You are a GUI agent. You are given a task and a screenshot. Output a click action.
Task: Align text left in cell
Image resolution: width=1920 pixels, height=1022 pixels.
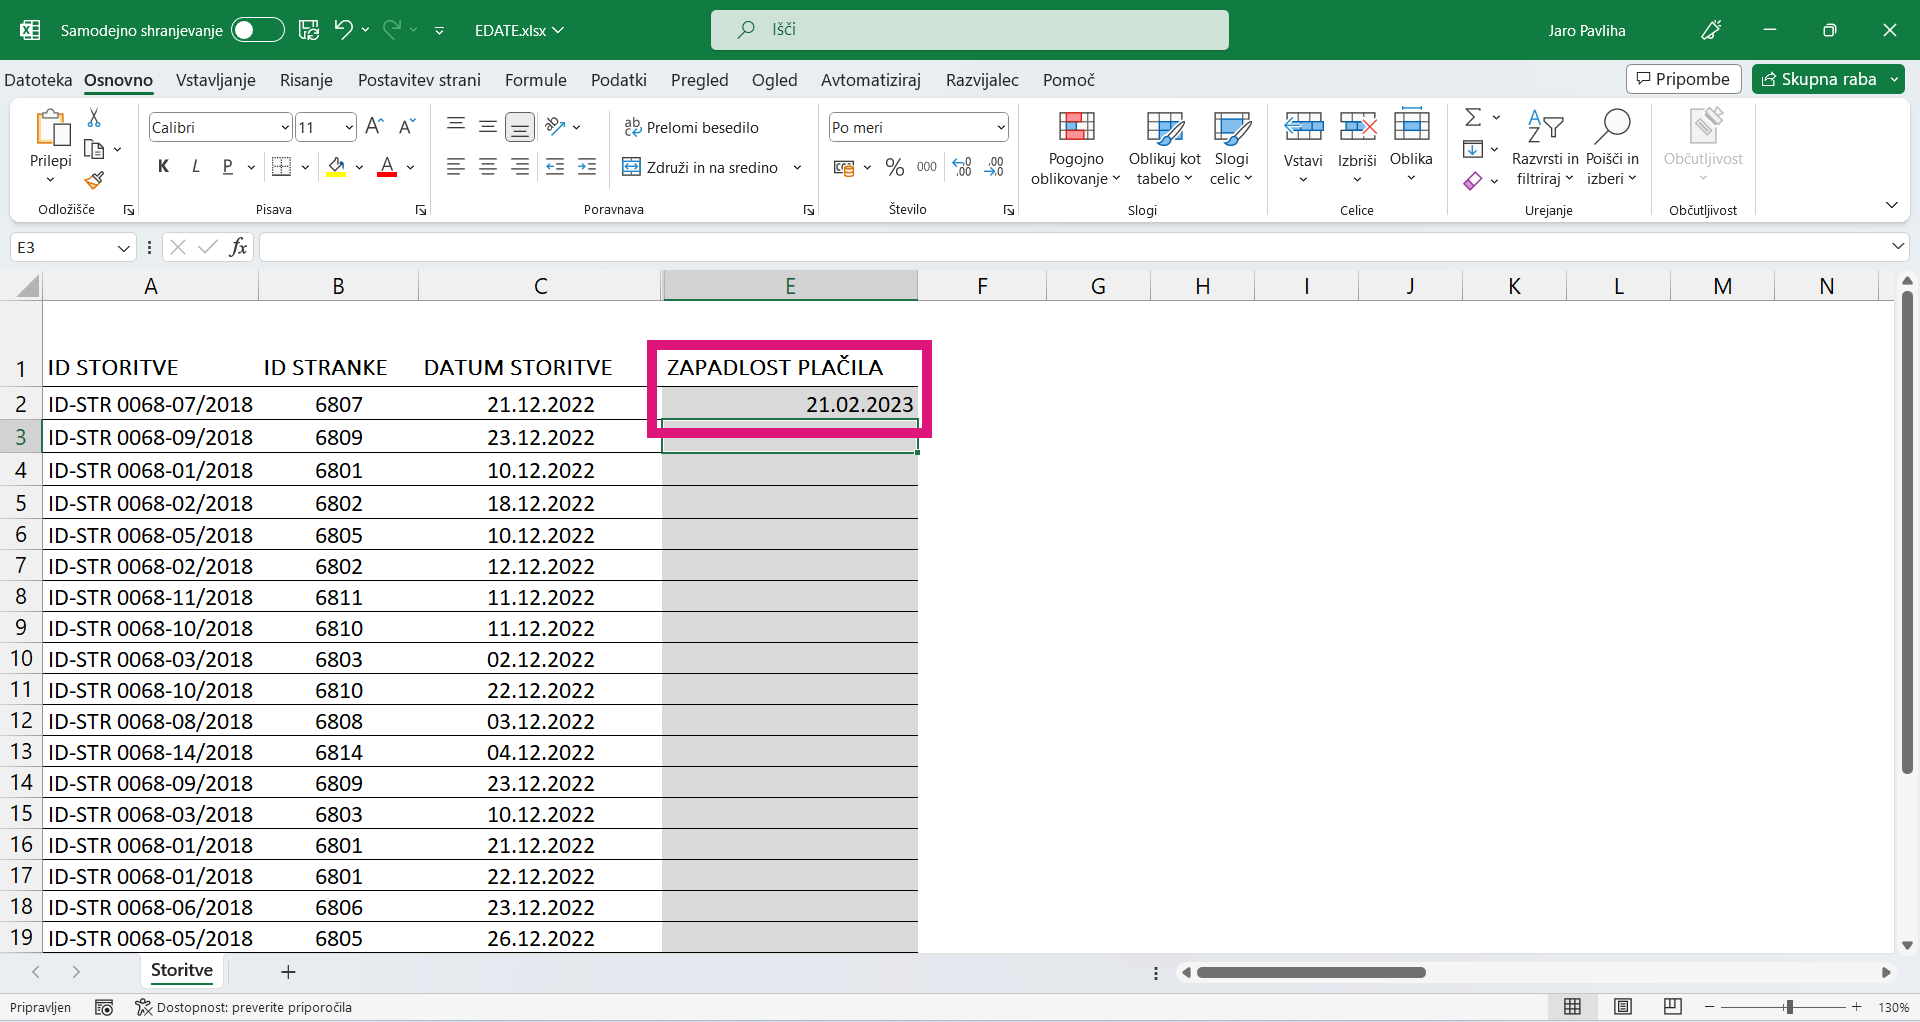456,167
